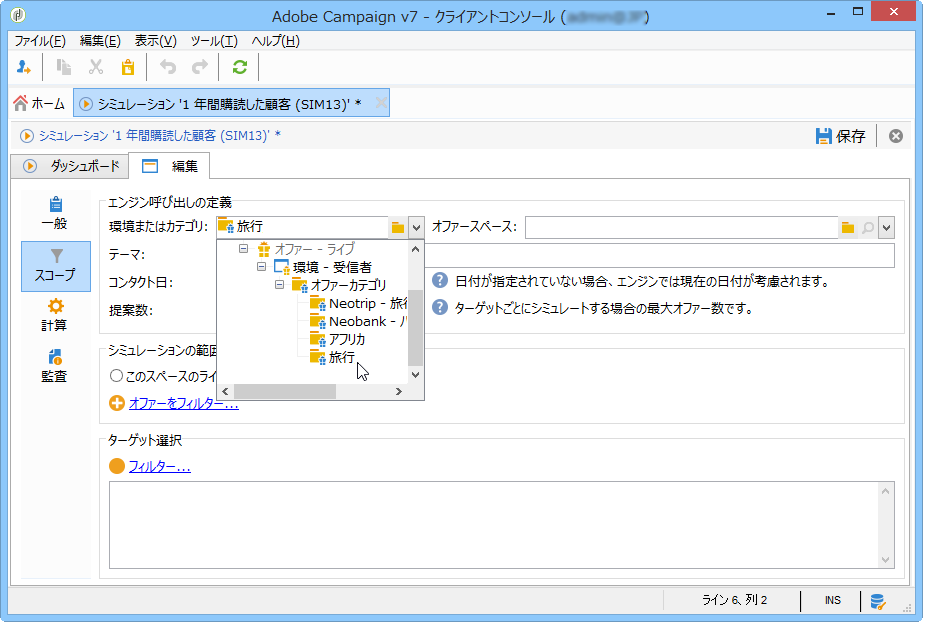This screenshot has width=938, height=632.
Task: Click the connect user toolbar icon
Action: coord(24,67)
